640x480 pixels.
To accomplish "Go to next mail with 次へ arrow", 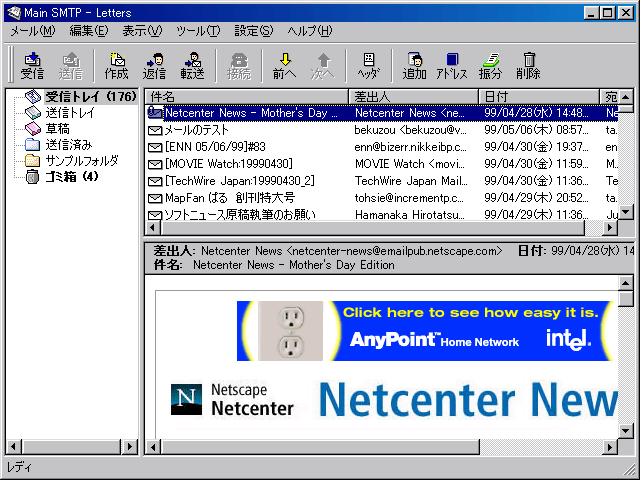I will (x=323, y=66).
